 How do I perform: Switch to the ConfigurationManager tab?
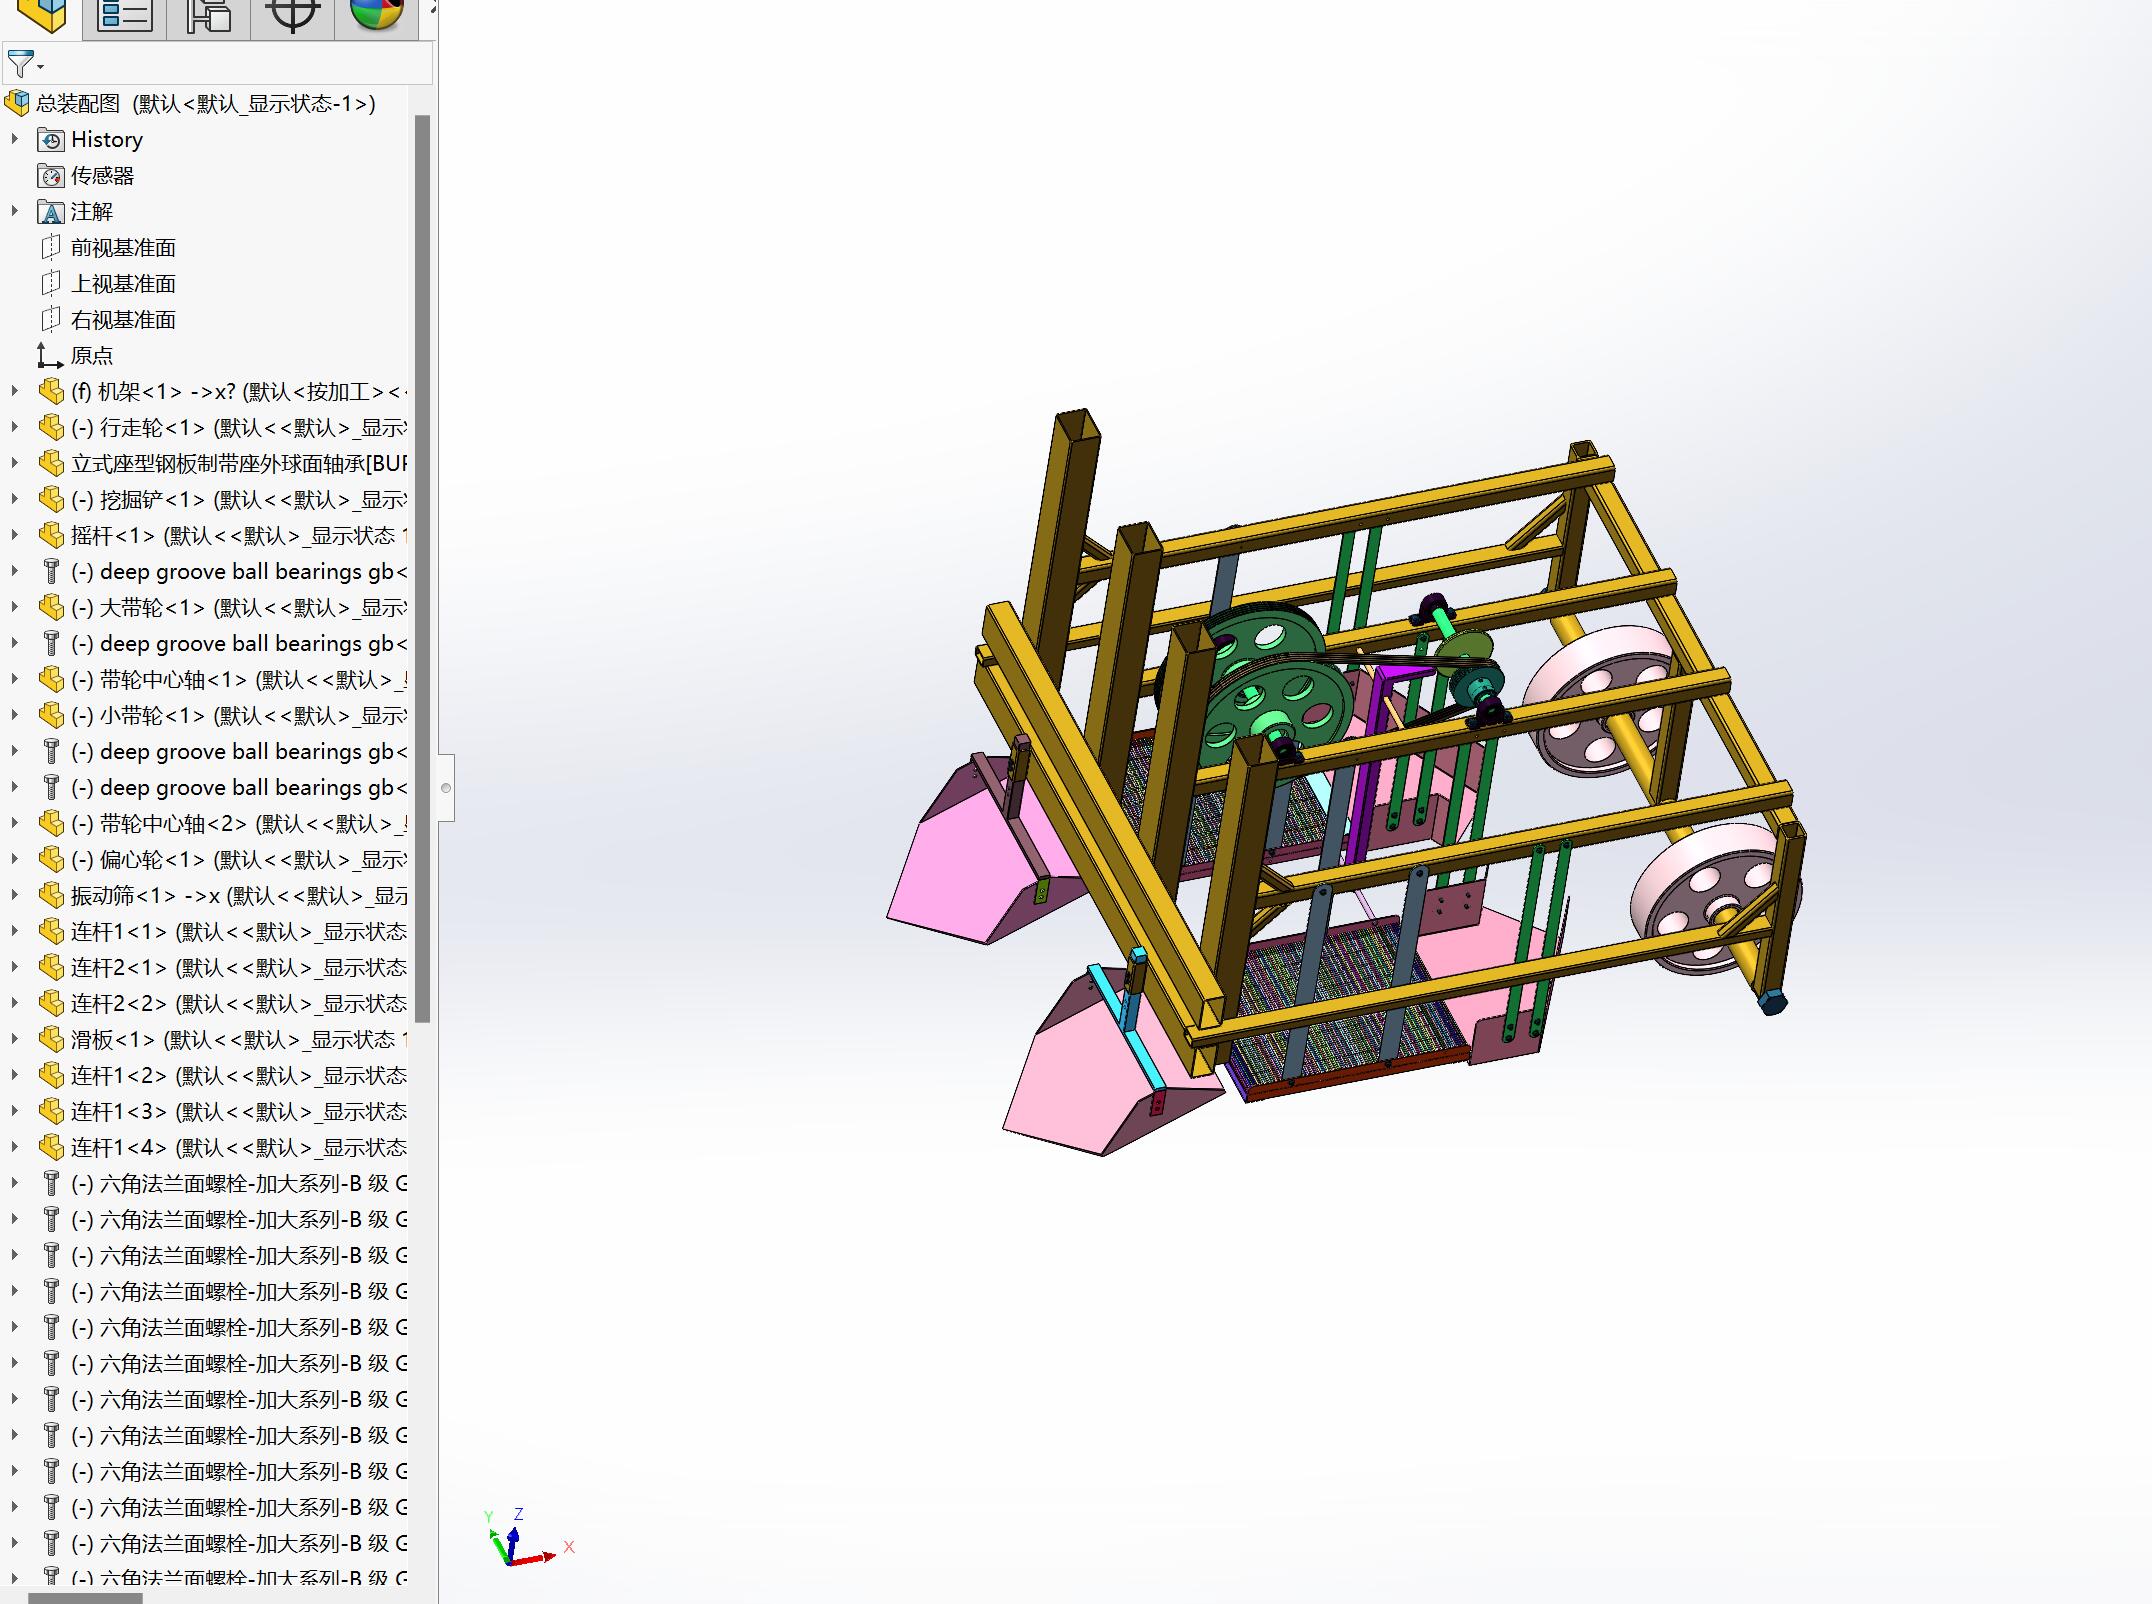pos(208,16)
